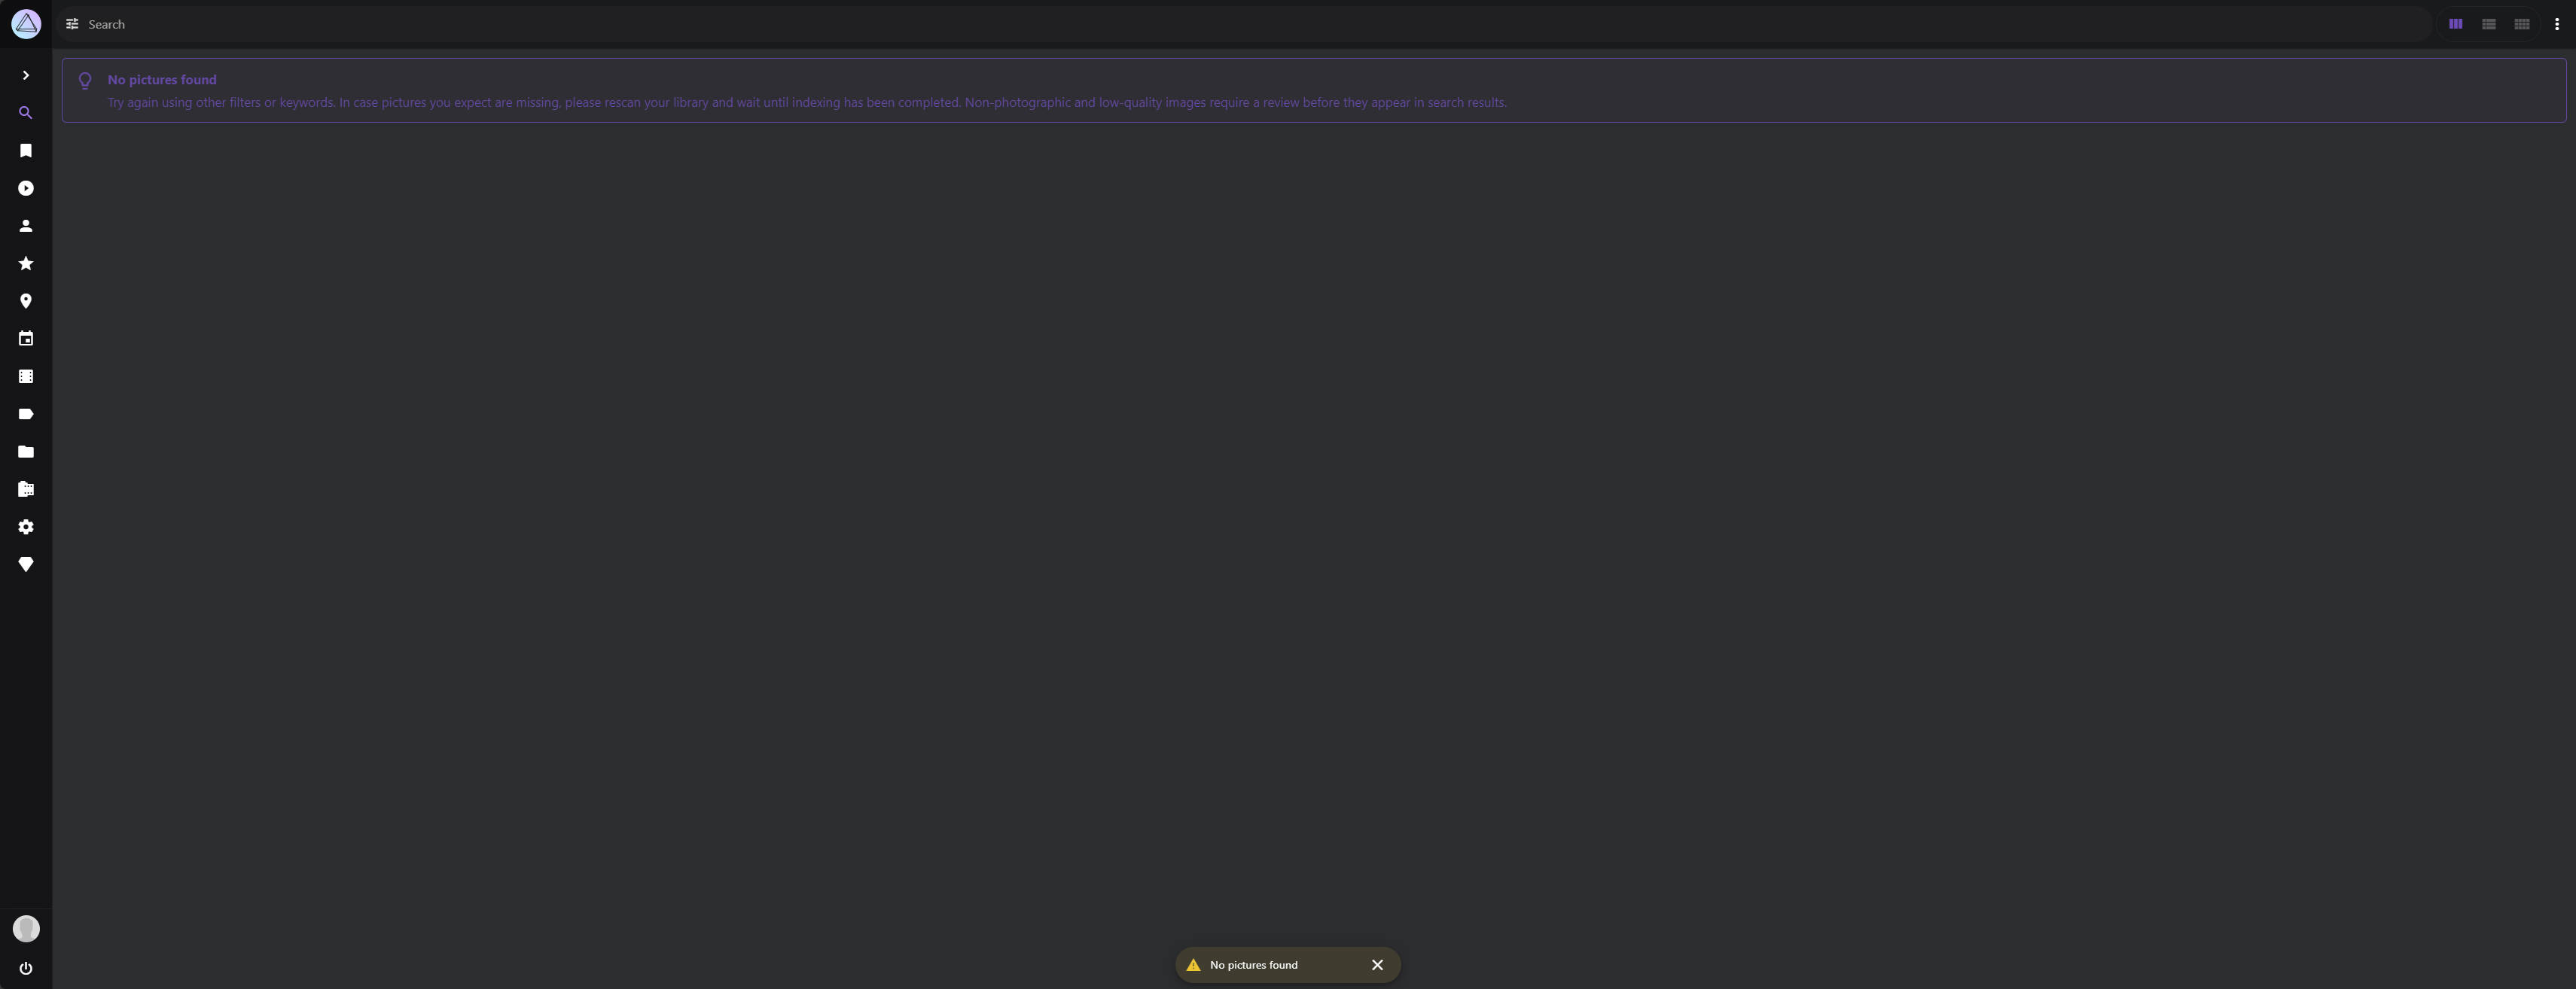
Task: Dismiss the 'No pictures found' toast
Action: pos(1377,965)
